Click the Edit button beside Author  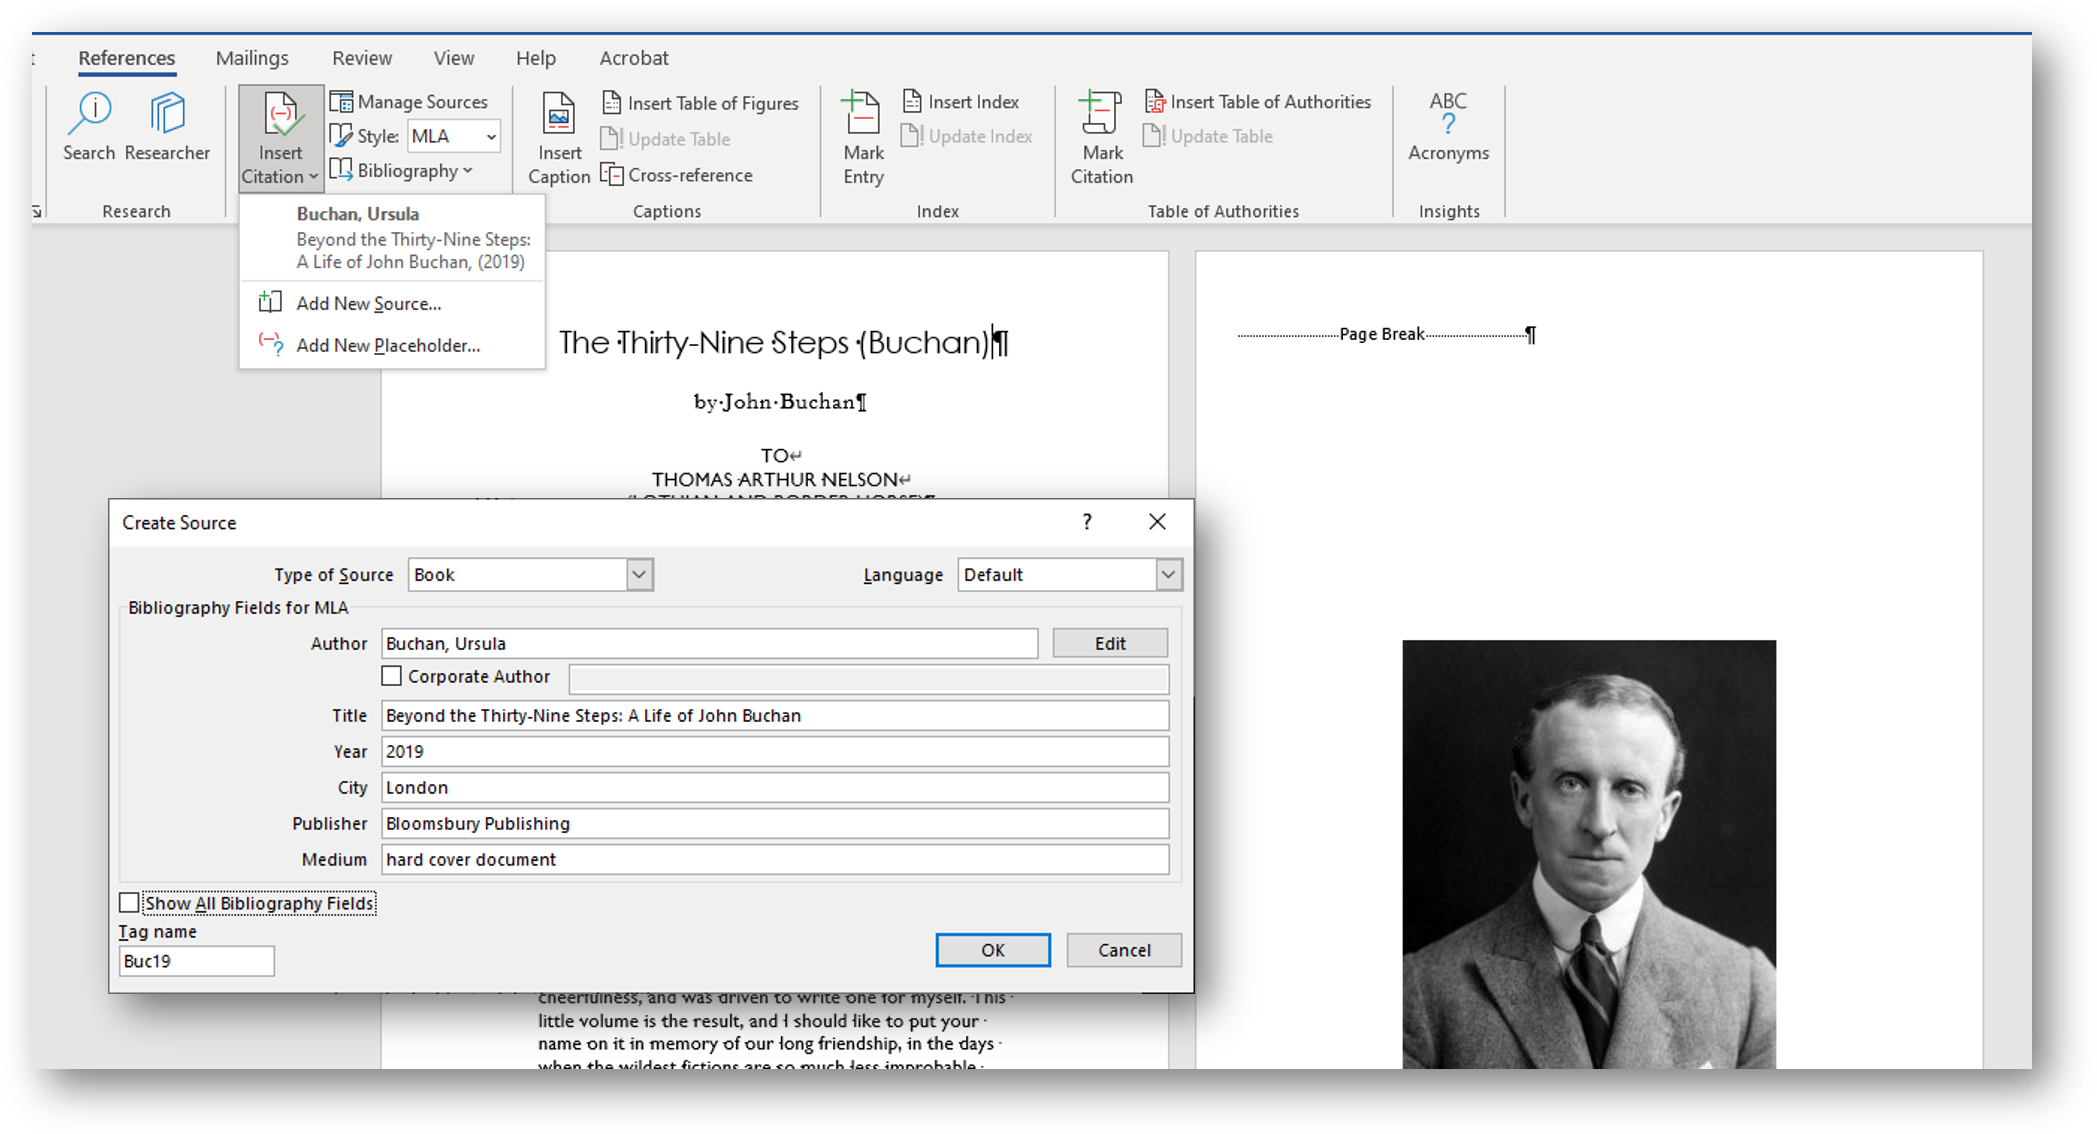point(1109,643)
